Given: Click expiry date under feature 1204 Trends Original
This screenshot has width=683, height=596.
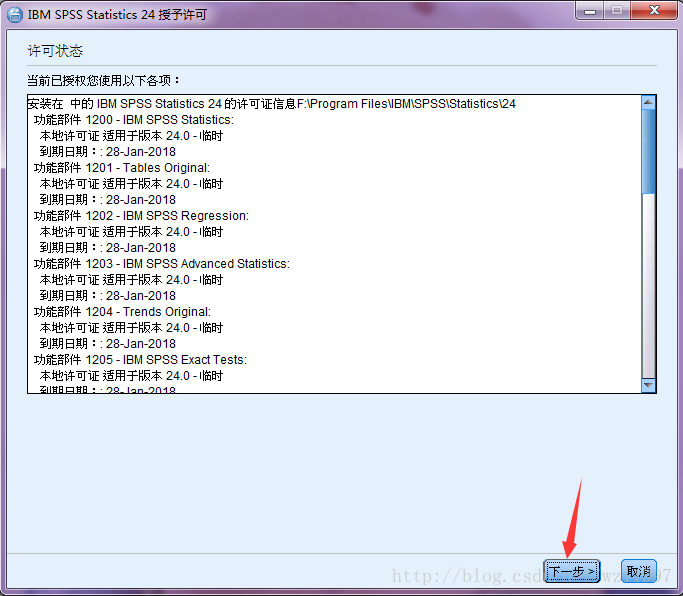Looking at the screenshot, I should [108, 343].
